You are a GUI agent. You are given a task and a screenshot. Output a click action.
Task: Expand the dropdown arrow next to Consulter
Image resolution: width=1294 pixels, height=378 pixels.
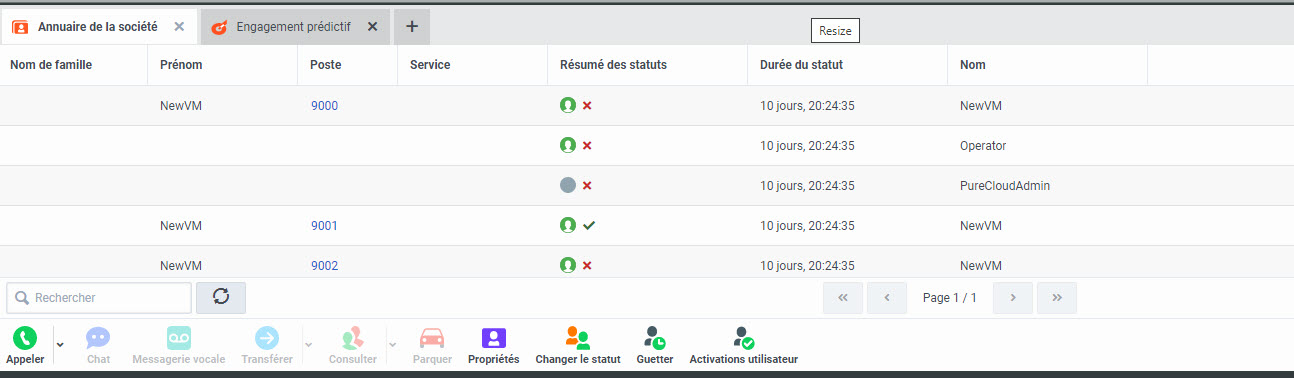(392, 344)
